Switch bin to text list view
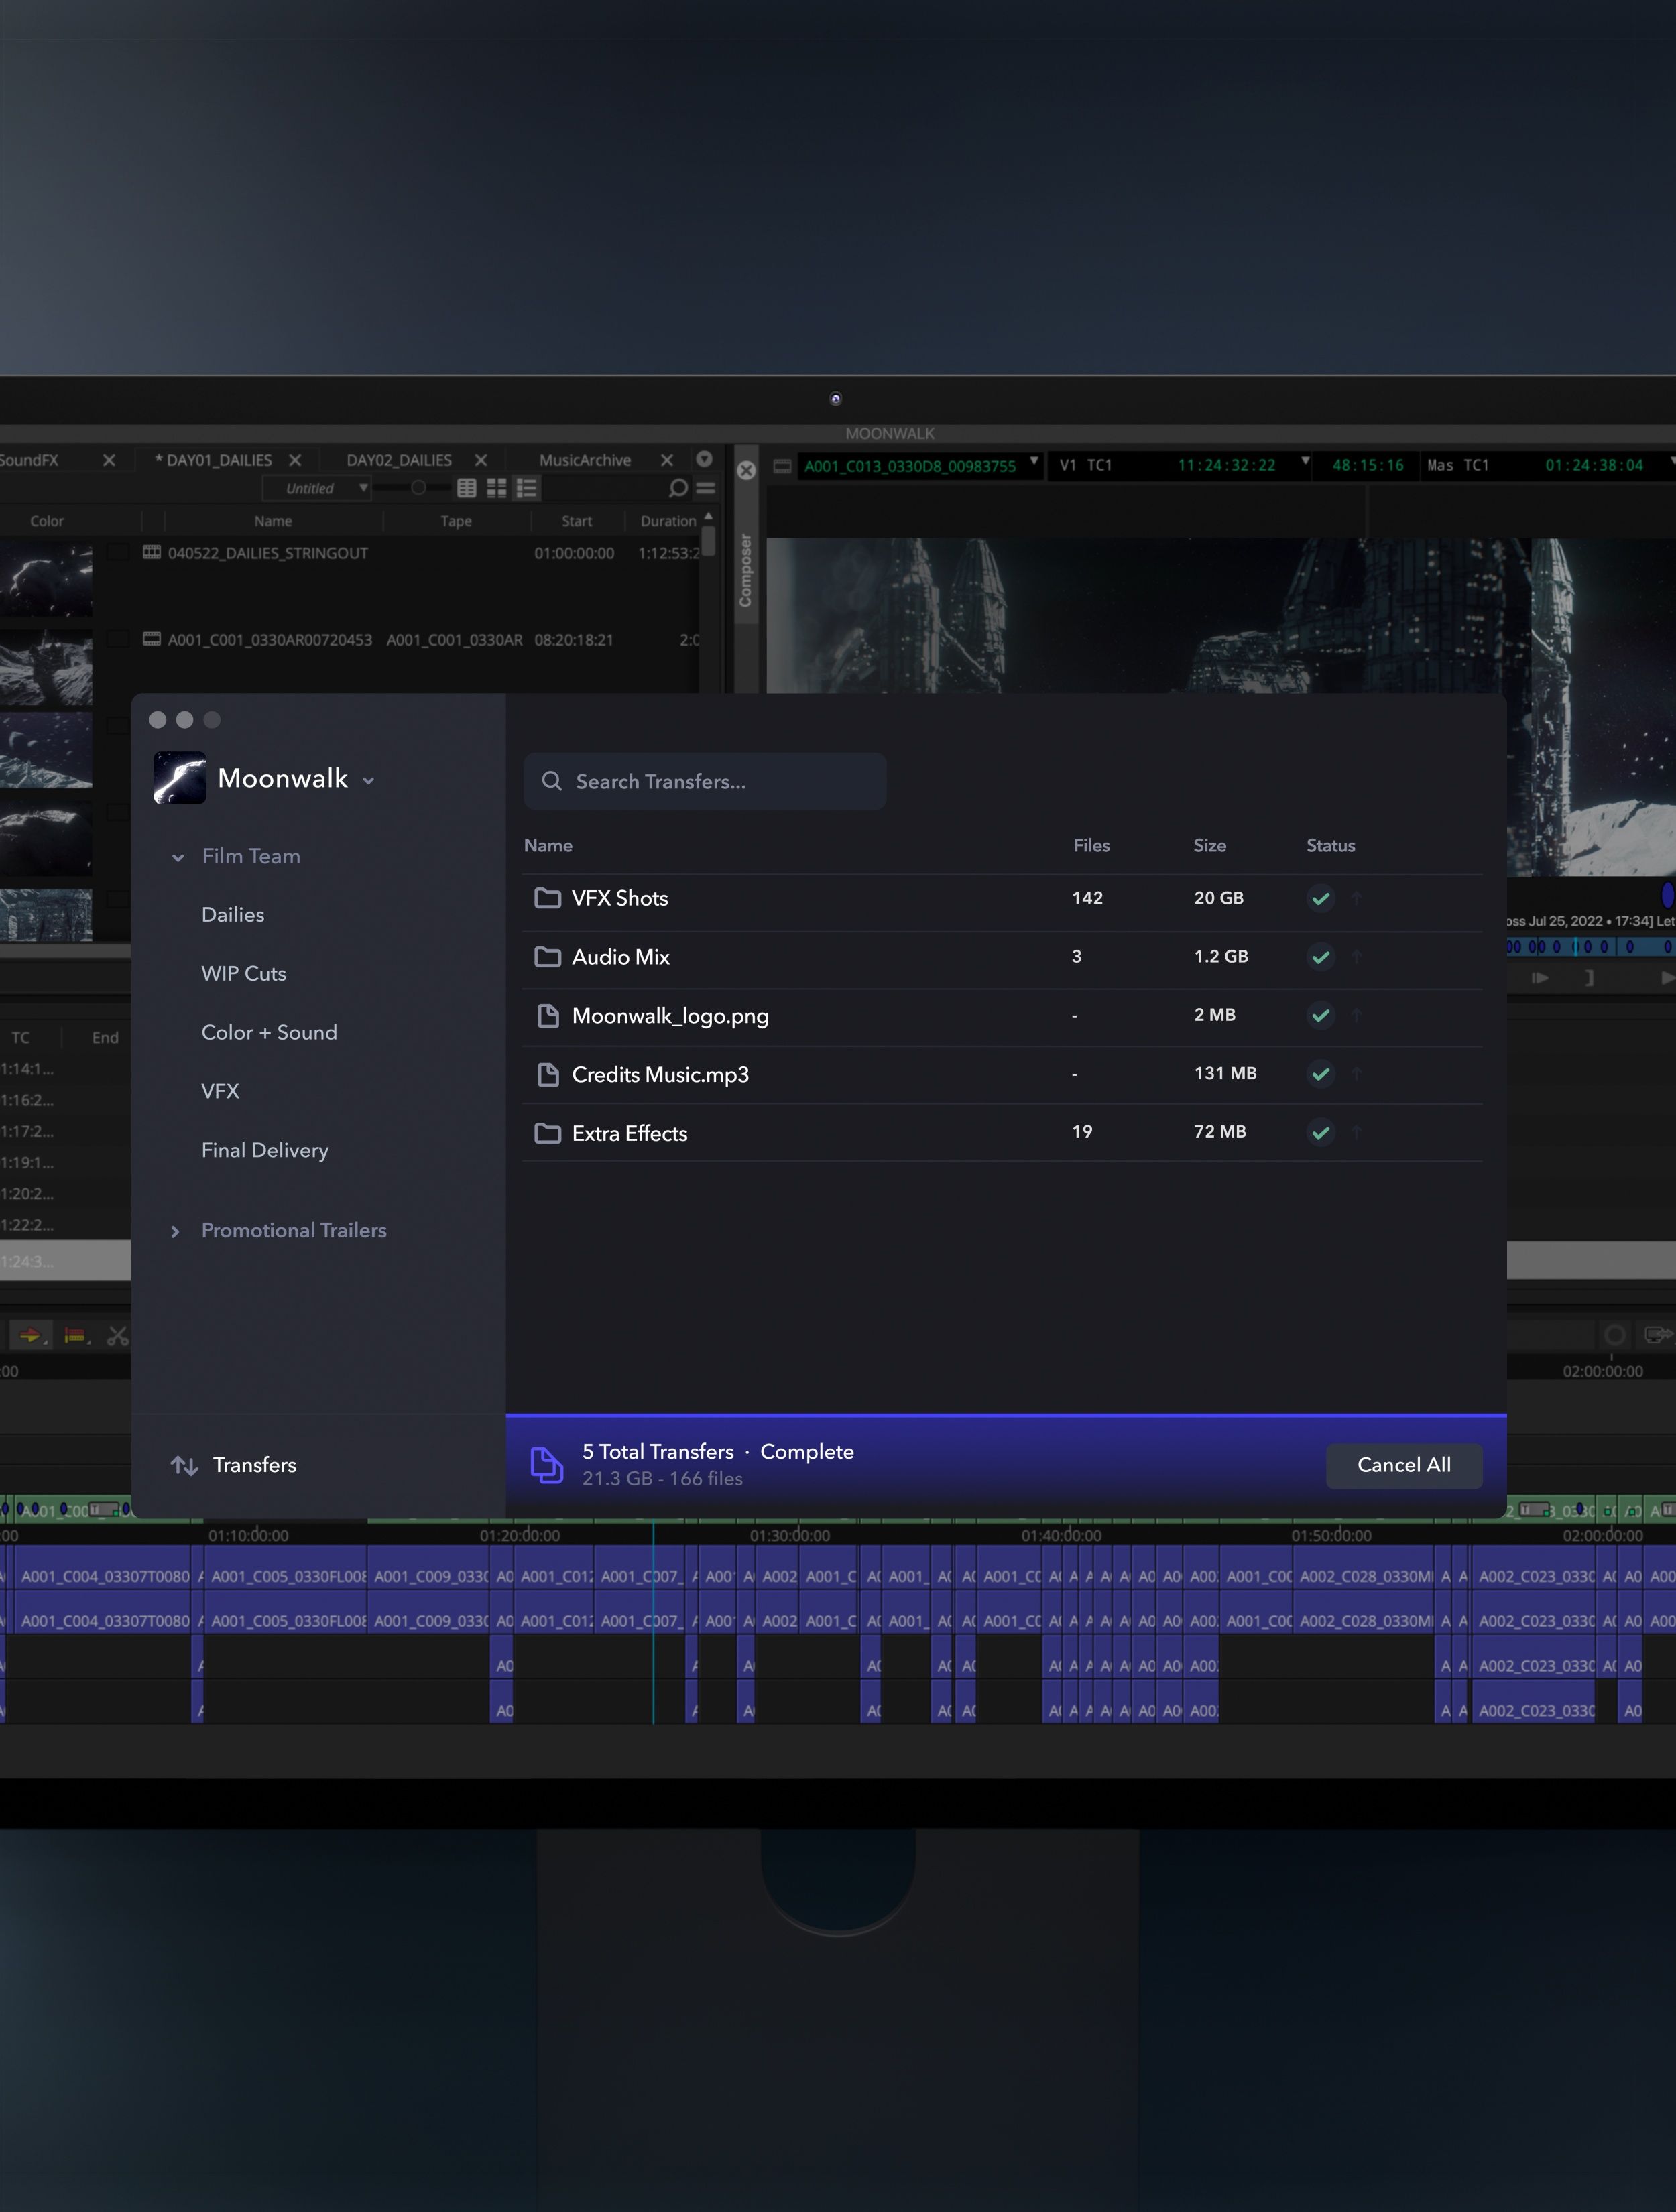1676x2212 pixels. 466,488
